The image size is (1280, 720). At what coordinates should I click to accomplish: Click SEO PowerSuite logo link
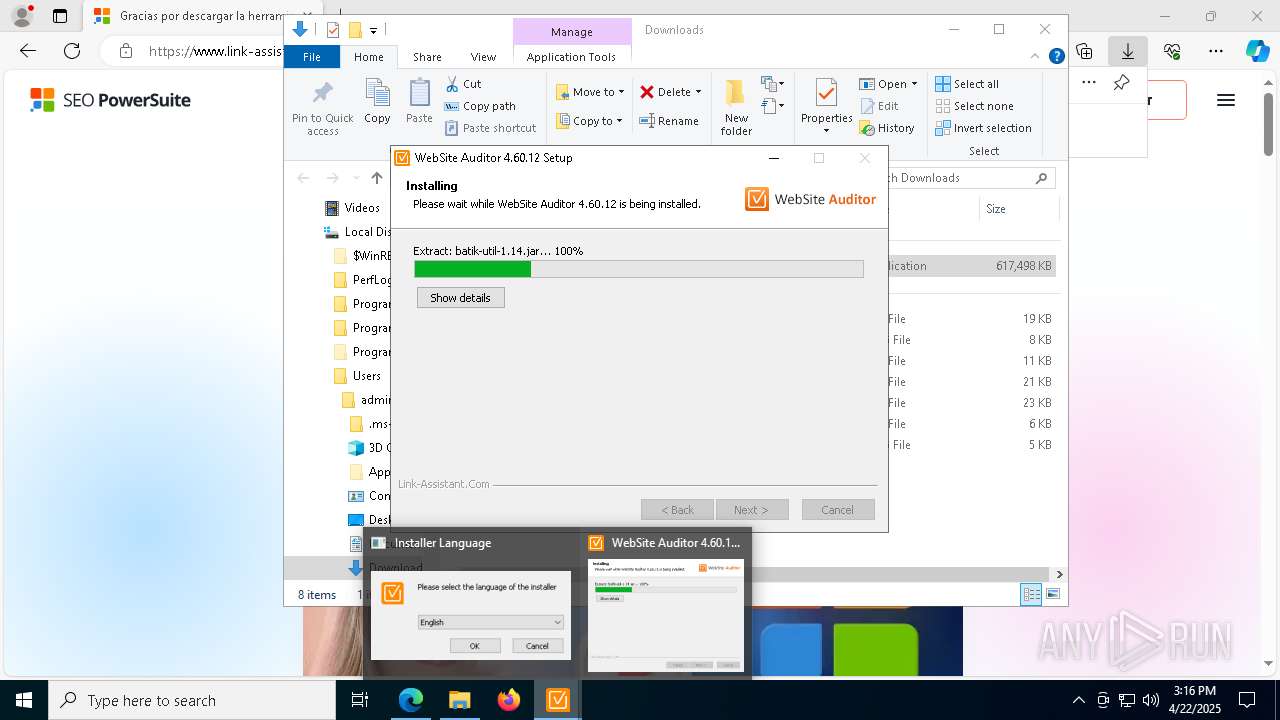[x=110, y=100]
